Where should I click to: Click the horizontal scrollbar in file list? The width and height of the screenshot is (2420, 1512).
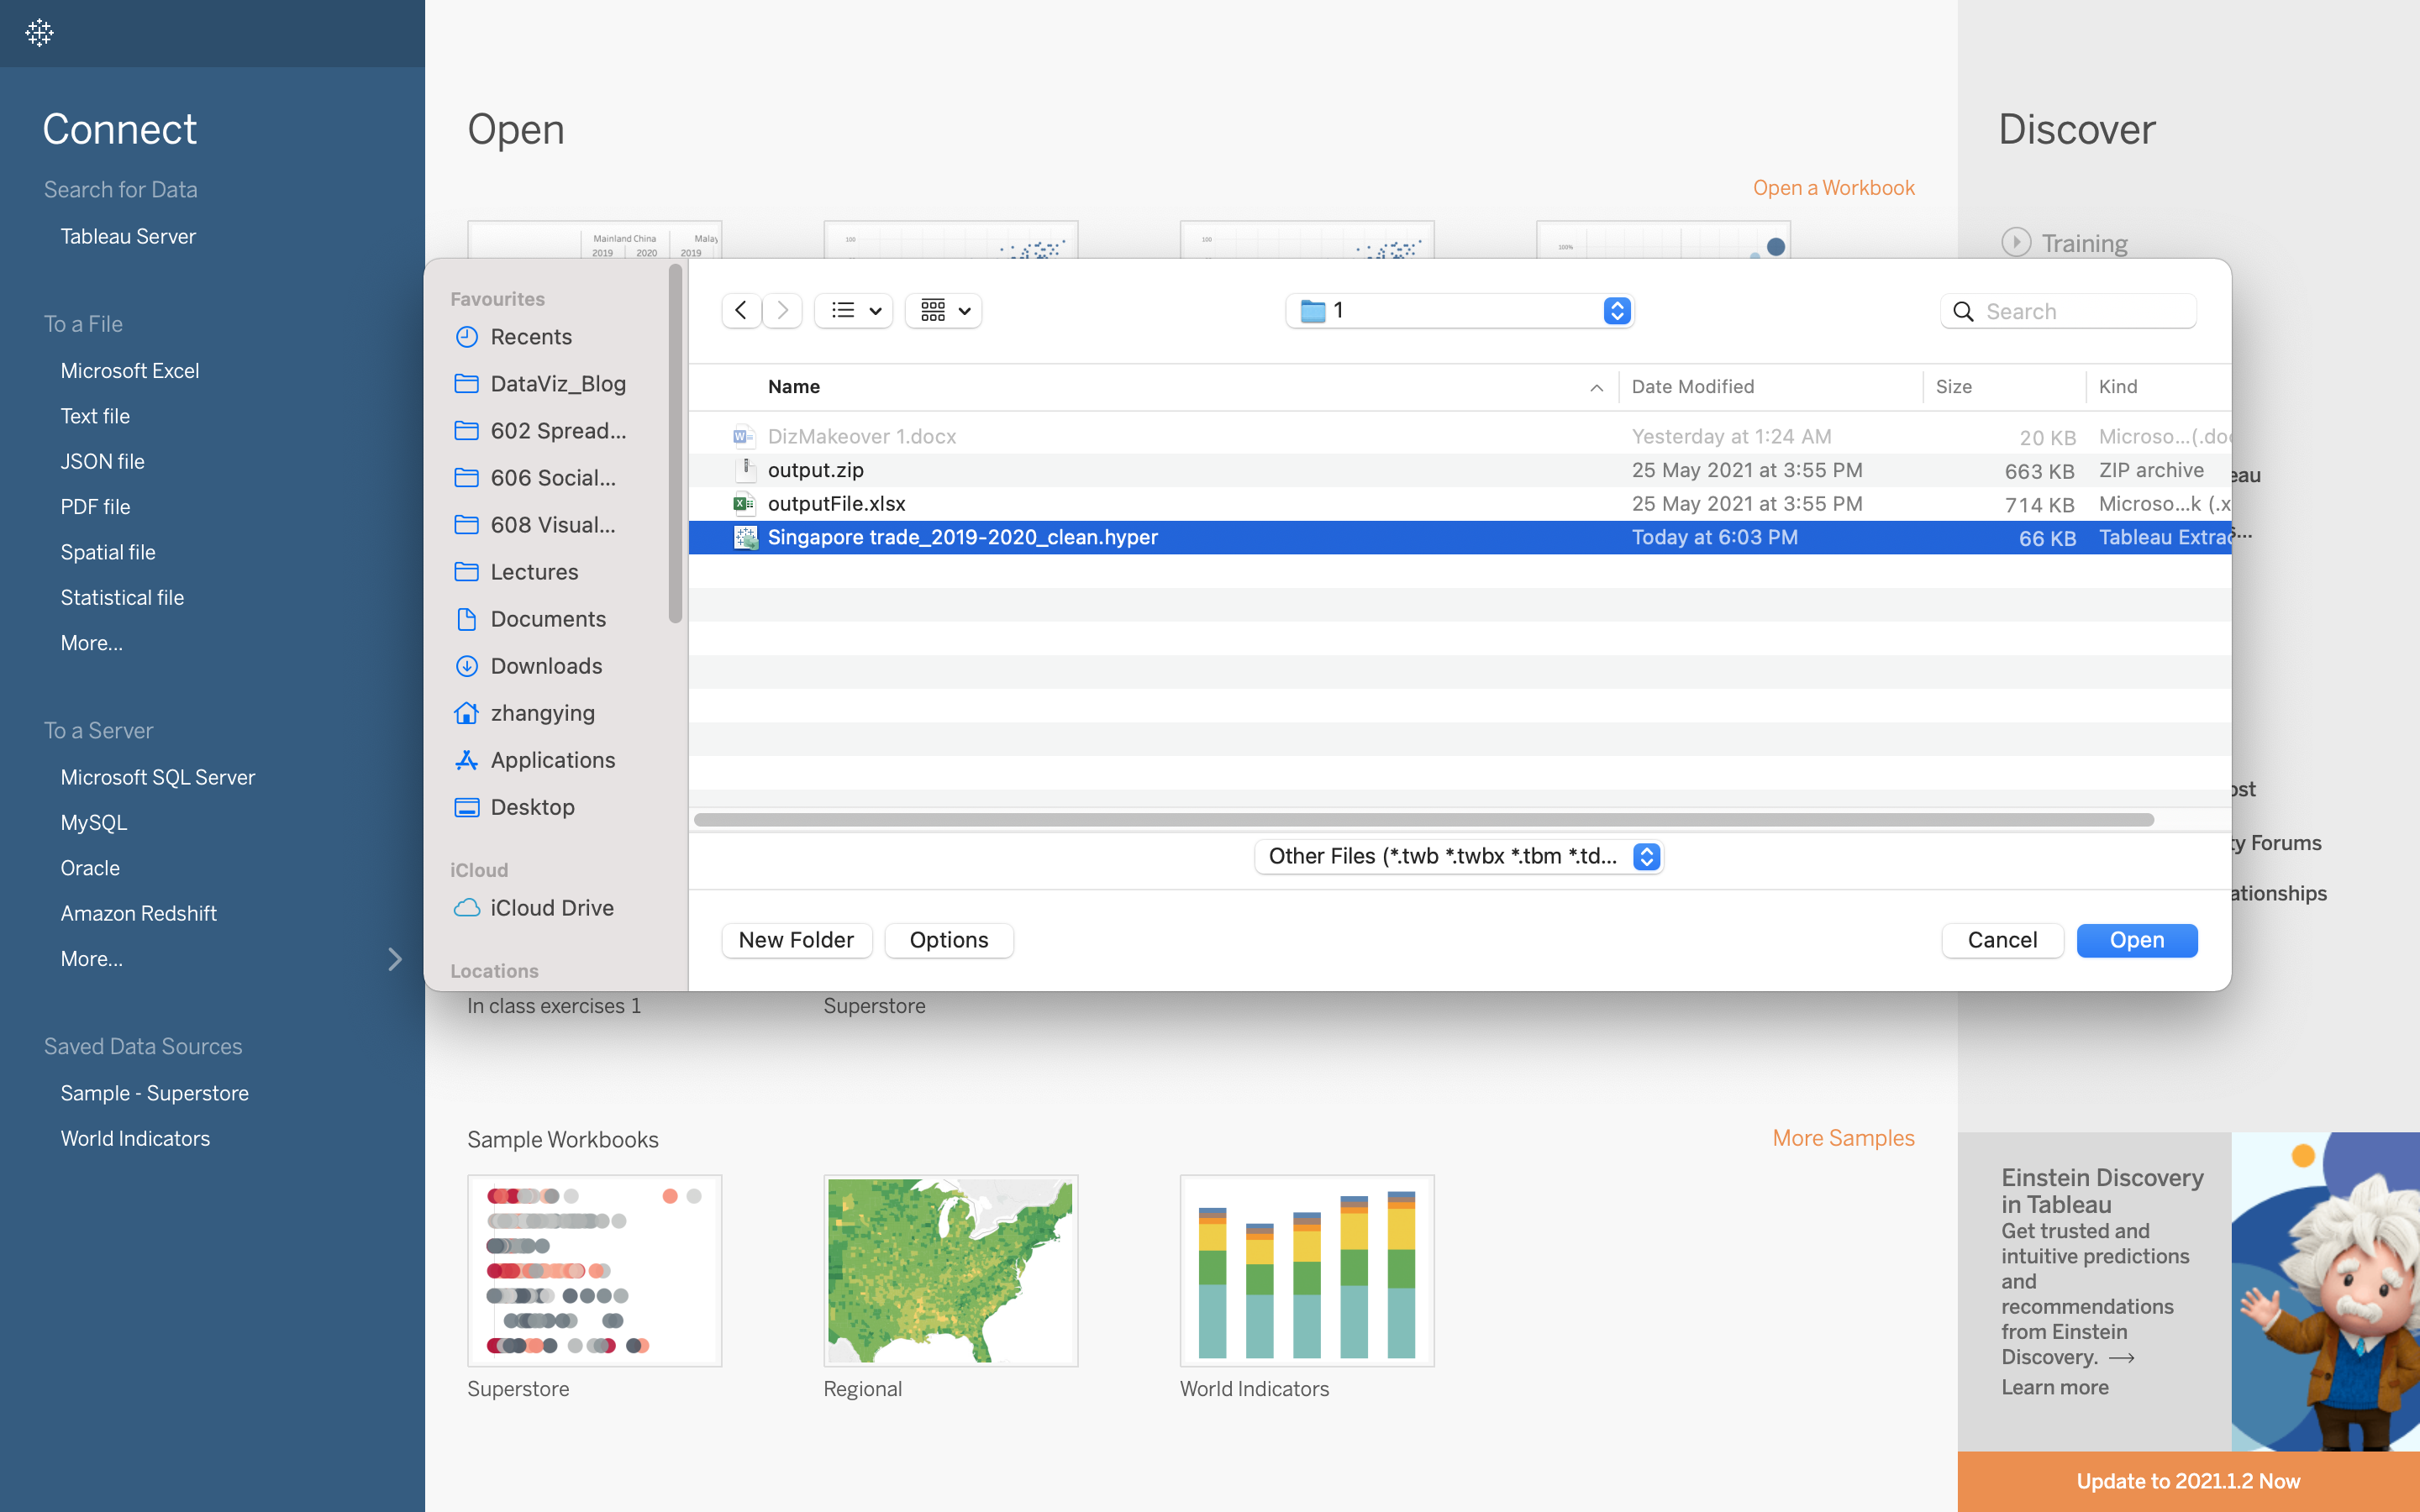pos(1424,820)
